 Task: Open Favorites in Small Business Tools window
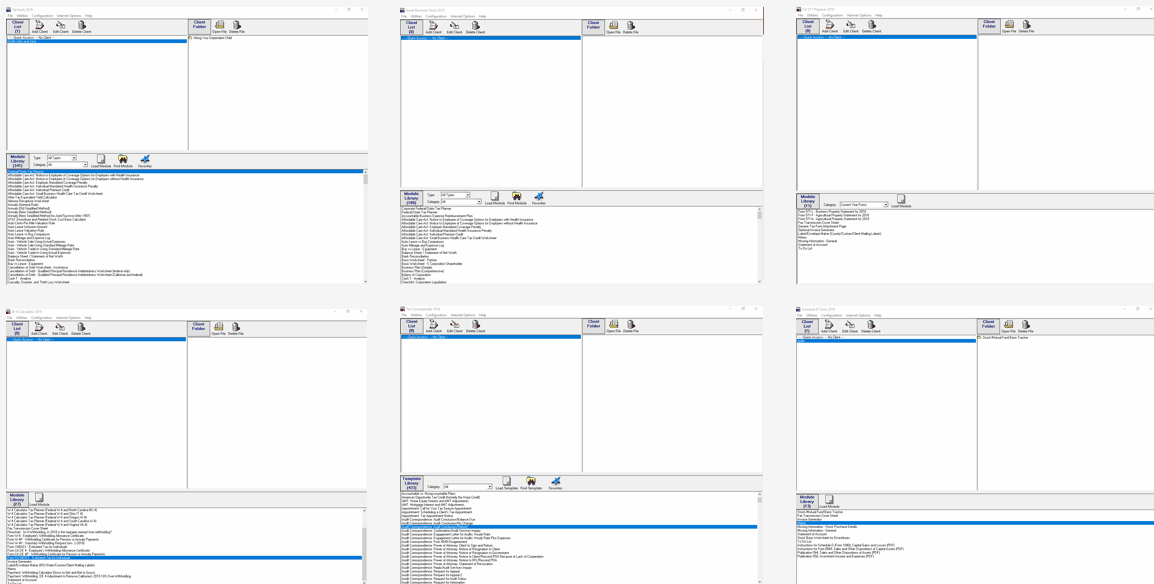coord(539,198)
